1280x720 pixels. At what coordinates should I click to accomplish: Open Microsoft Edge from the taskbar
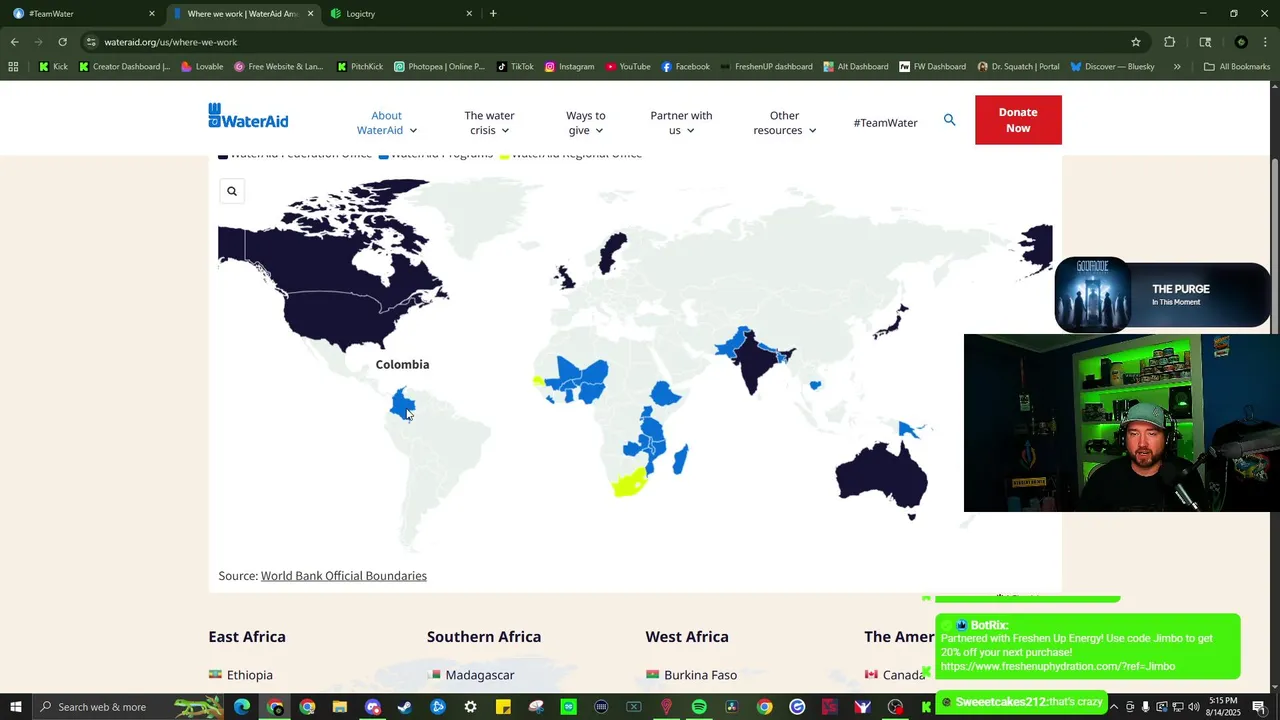click(x=242, y=707)
